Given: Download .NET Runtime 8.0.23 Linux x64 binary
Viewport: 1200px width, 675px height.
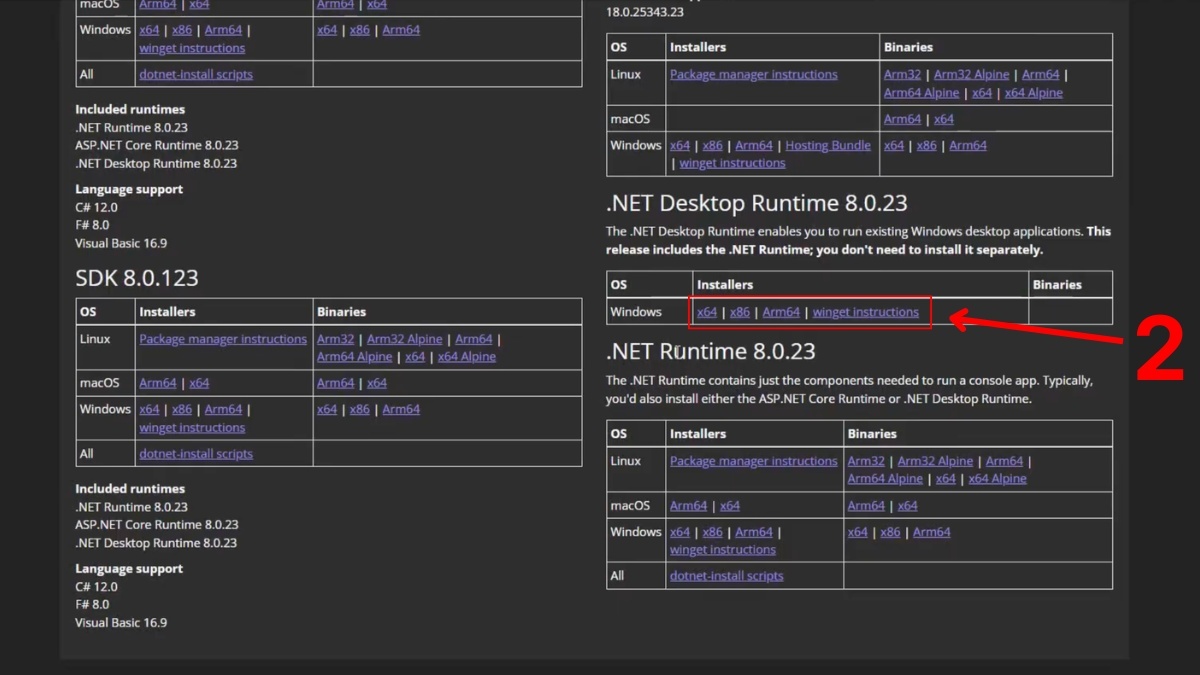Looking at the screenshot, I should click(x=946, y=479).
